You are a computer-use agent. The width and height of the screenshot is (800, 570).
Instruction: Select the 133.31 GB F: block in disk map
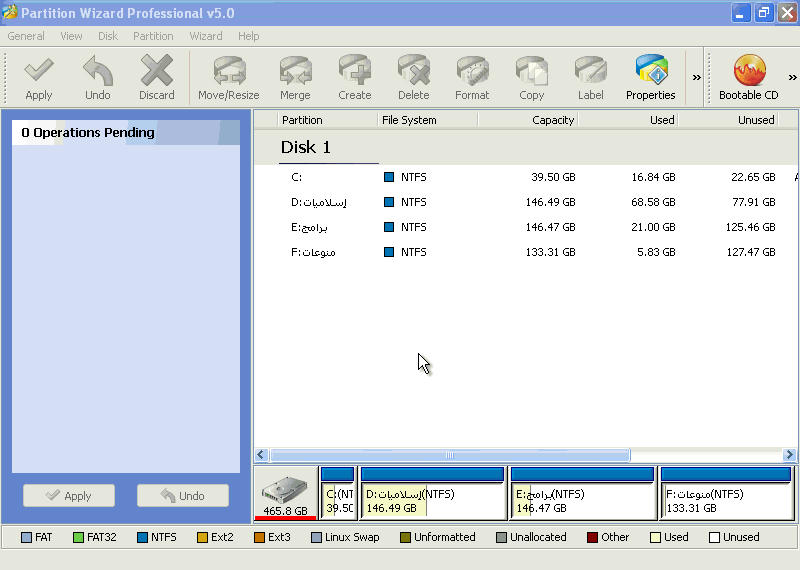click(x=726, y=493)
